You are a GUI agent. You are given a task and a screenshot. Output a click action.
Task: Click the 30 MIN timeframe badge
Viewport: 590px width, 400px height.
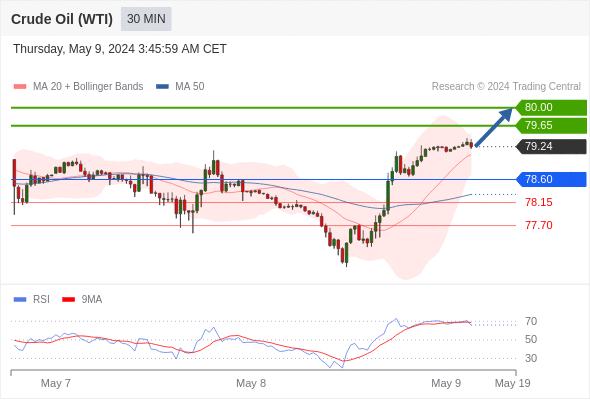pos(146,19)
